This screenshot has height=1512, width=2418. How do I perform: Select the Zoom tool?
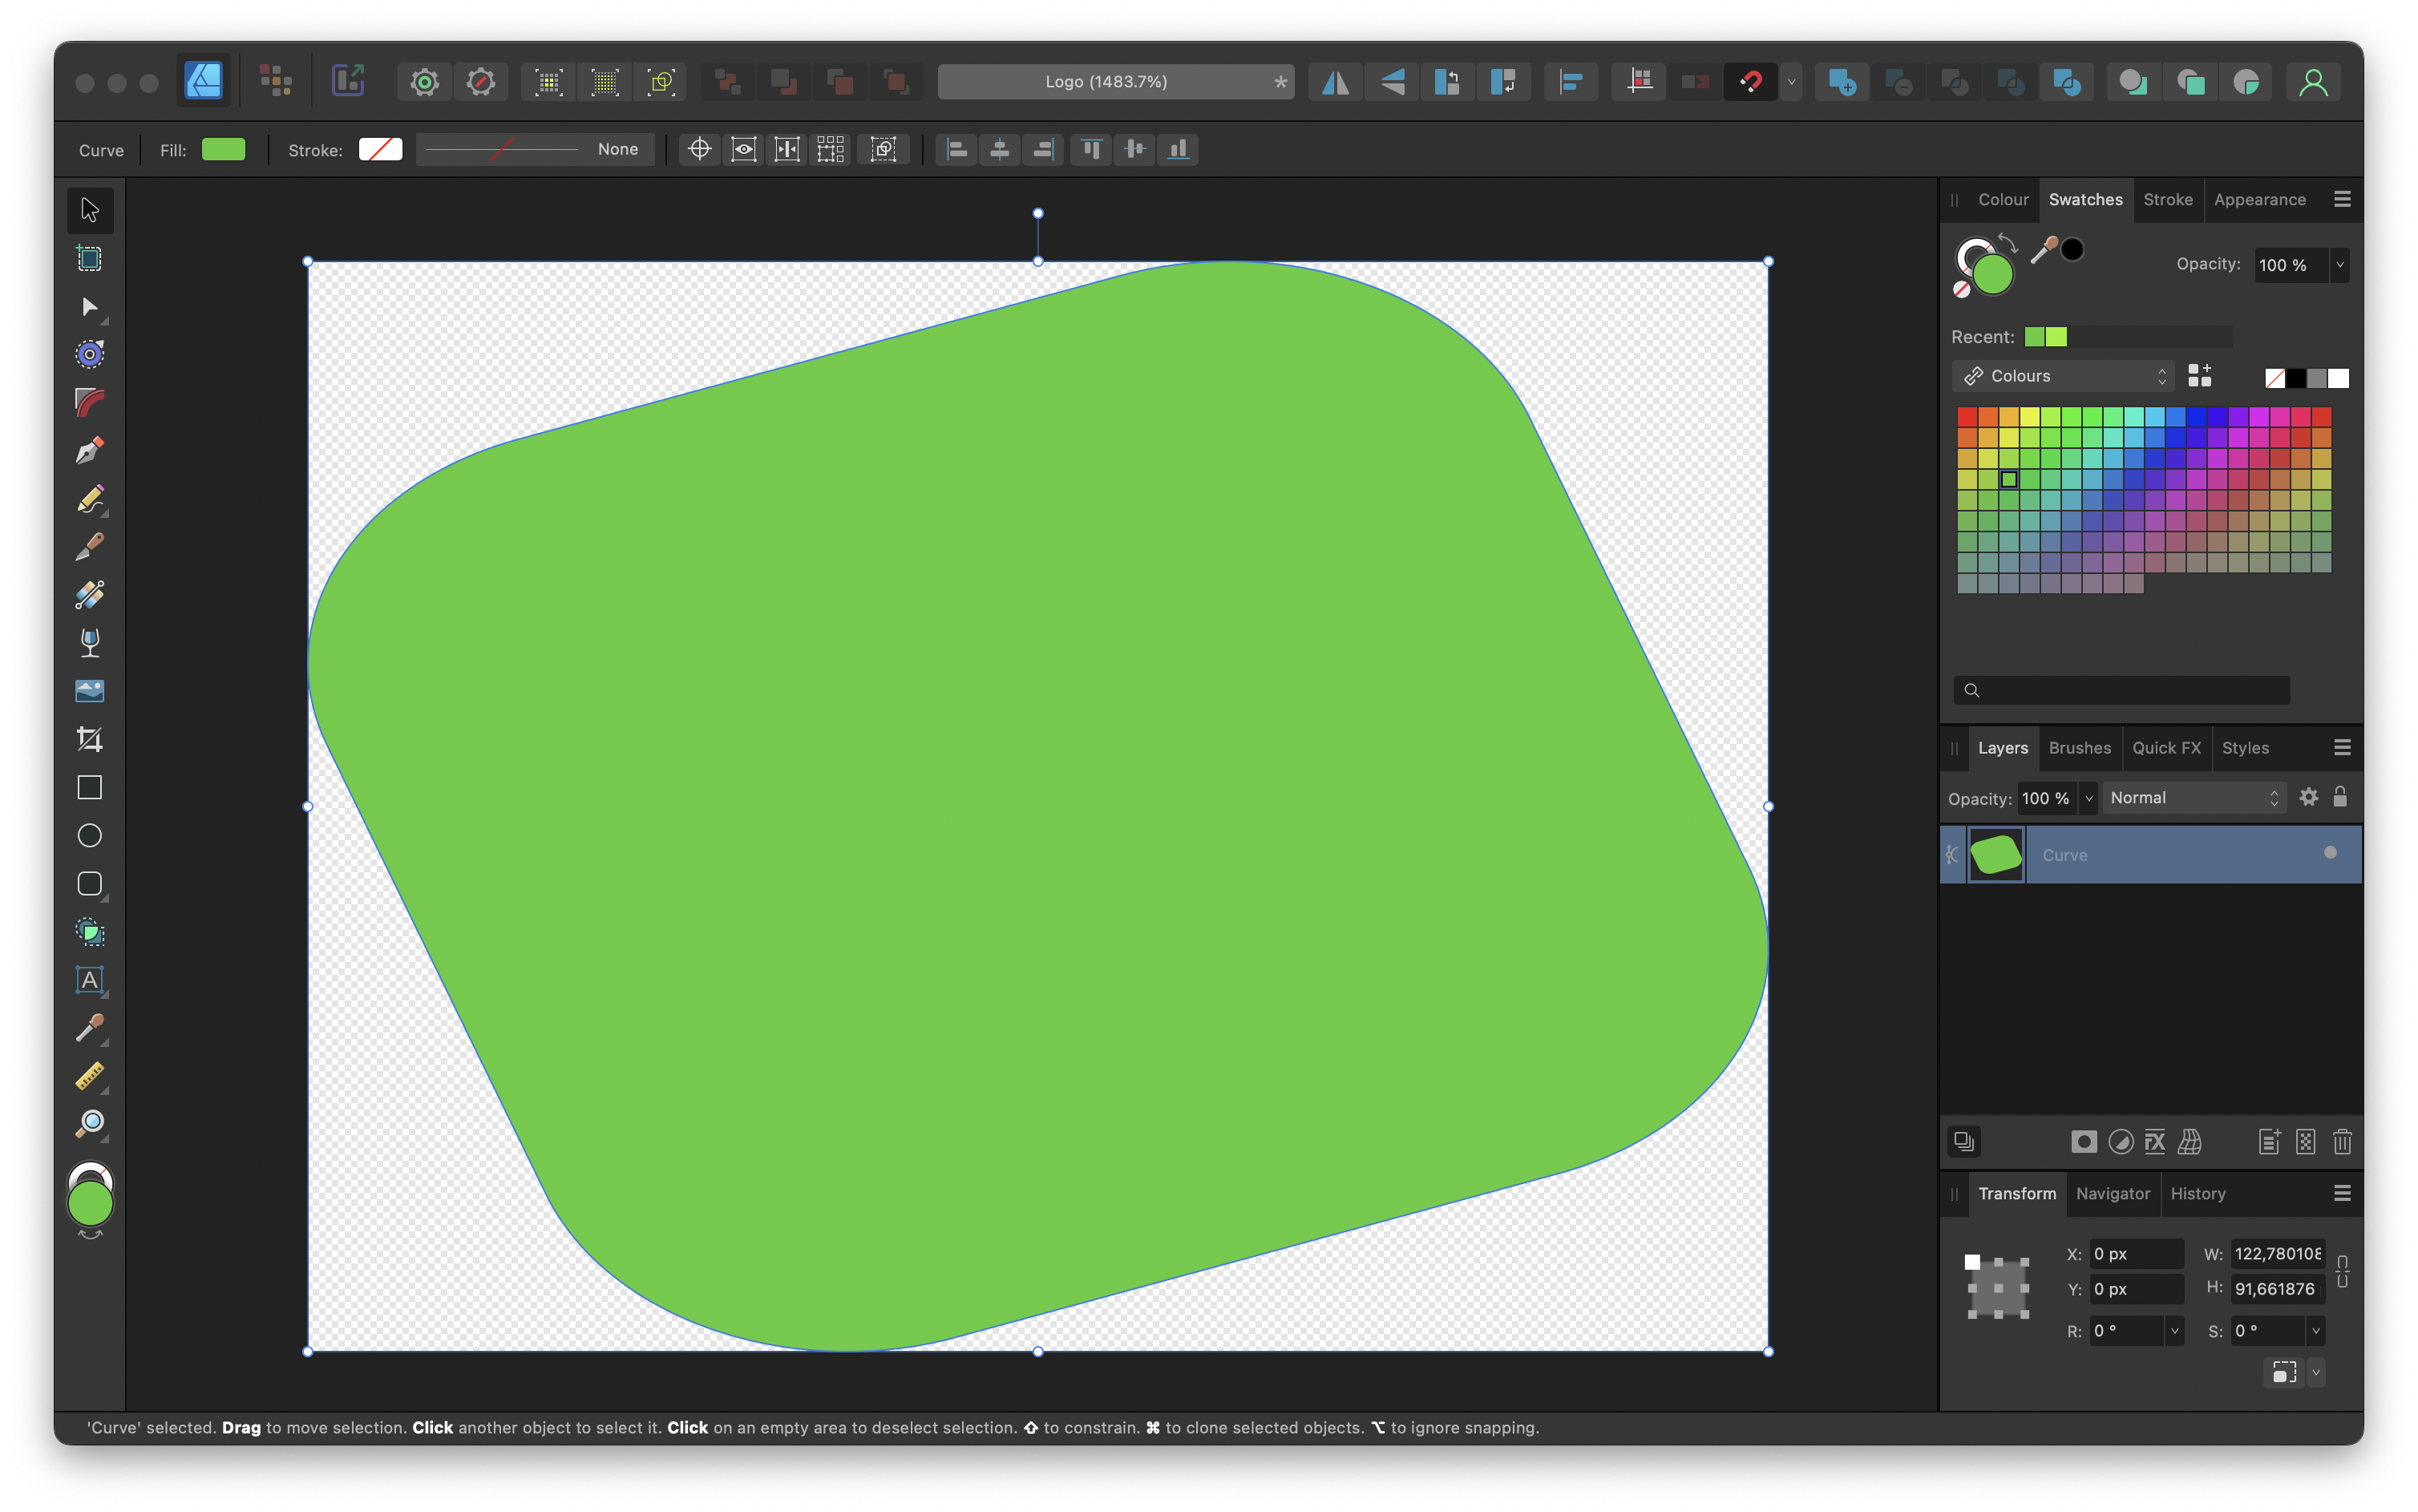pyautogui.click(x=89, y=1123)
